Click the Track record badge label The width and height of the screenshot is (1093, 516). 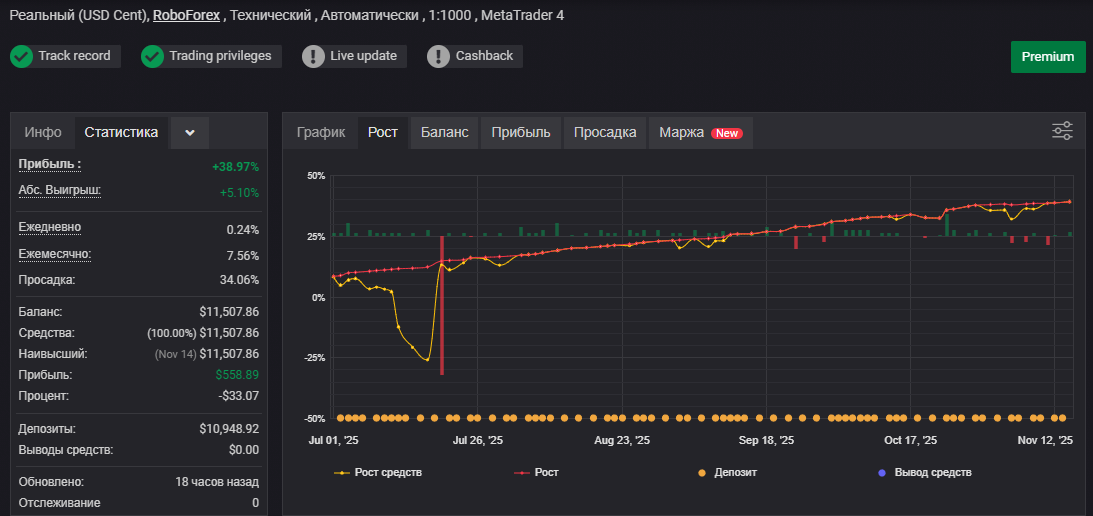pyautogui.click(x=75, y=56)
